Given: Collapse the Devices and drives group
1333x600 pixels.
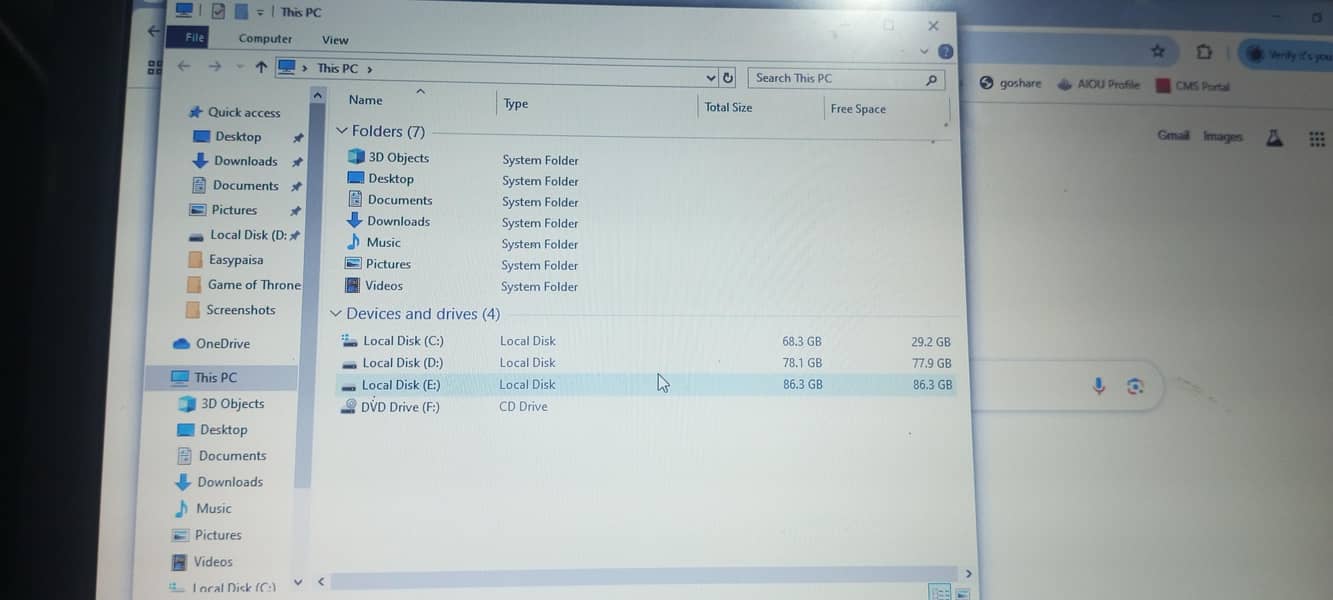Looking at the screenshot, I should click(336, 314).
